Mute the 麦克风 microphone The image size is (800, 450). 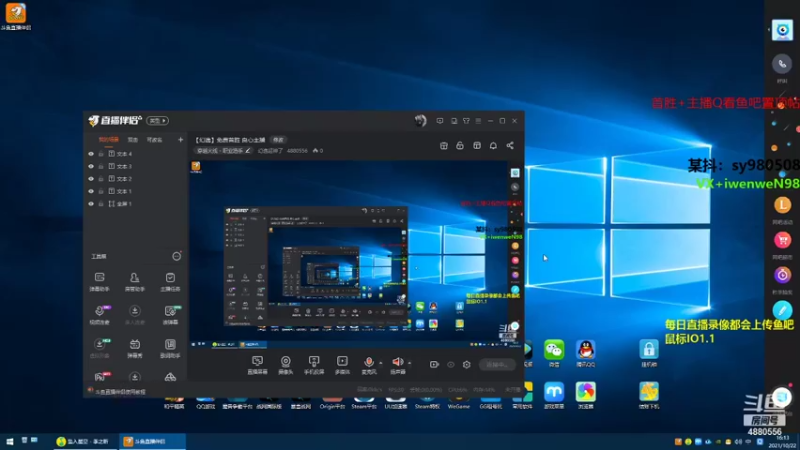369,365
